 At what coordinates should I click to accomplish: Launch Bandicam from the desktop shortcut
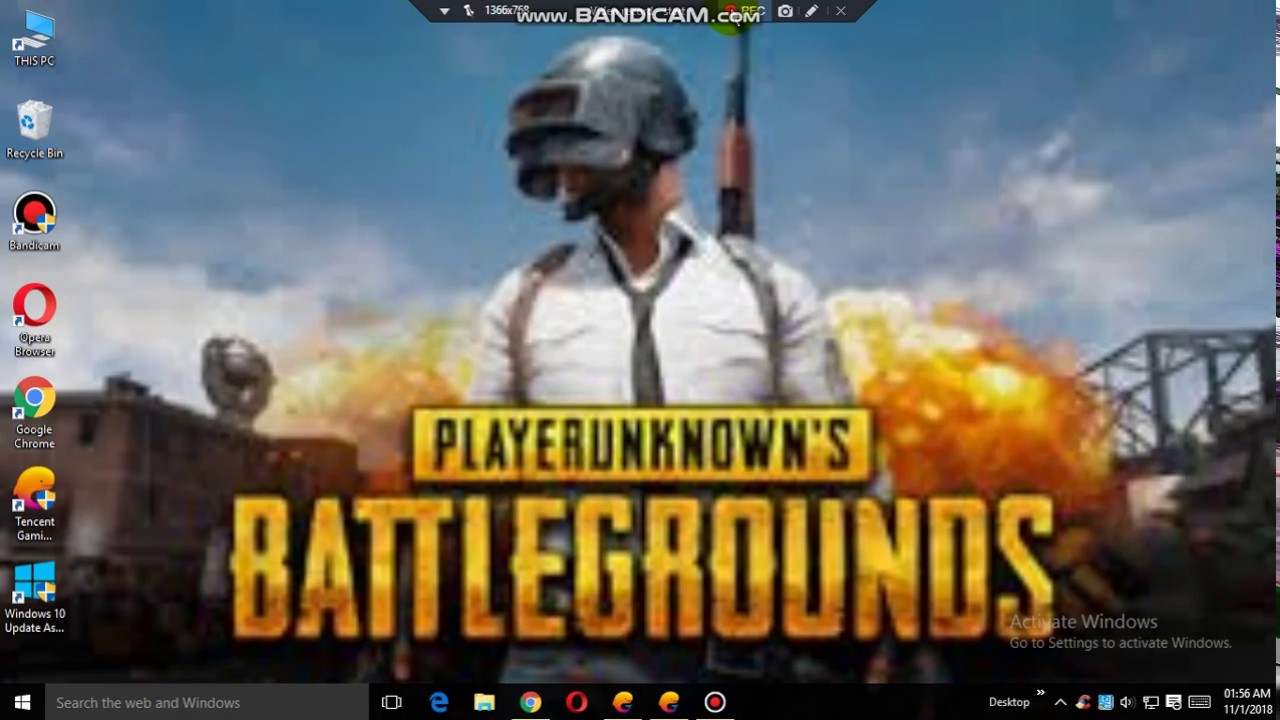34,222
